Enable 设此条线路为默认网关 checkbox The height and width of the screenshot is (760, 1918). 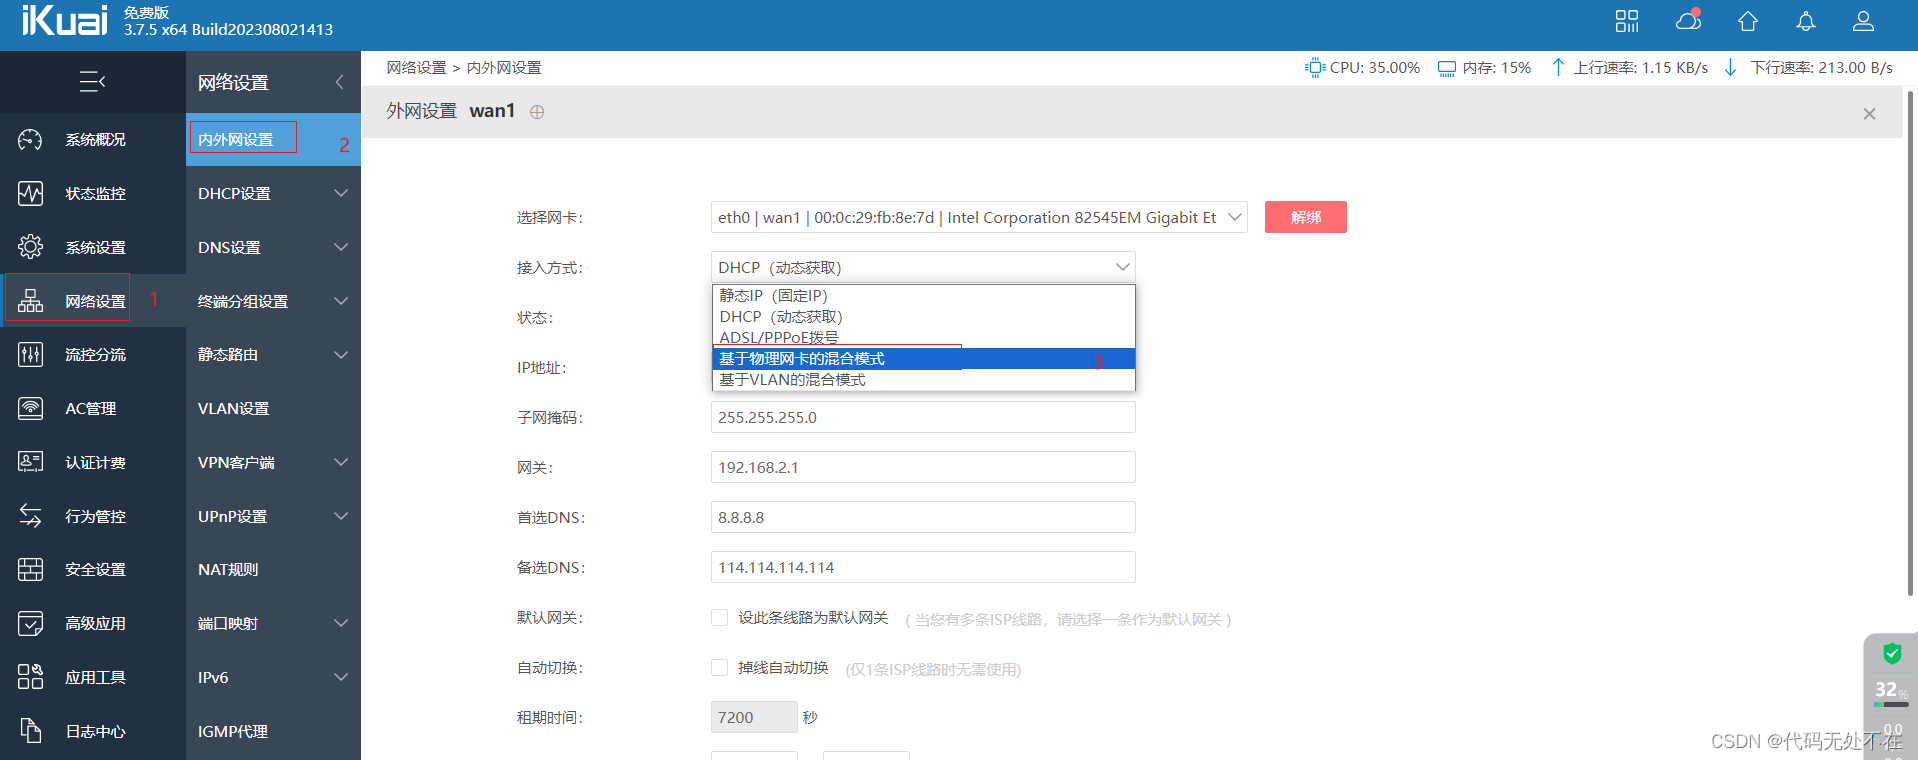point(719,618)
